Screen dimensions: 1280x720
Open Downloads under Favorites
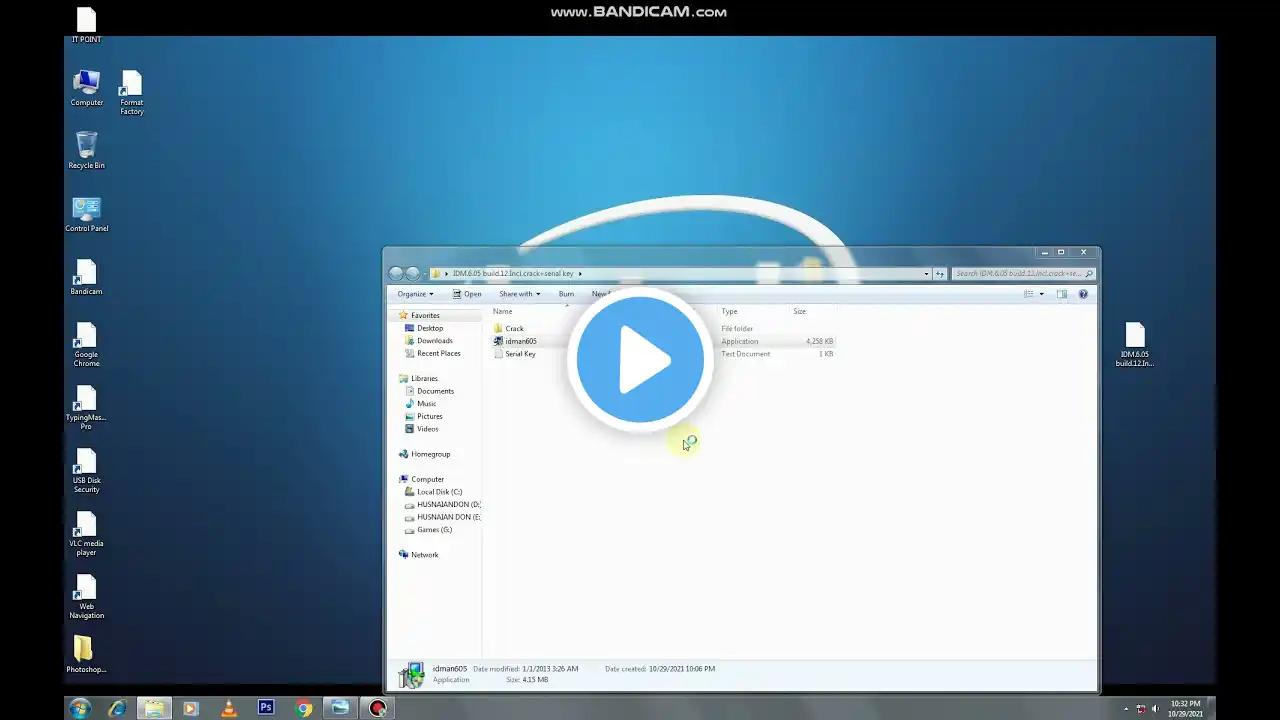(x=434, y=341)
